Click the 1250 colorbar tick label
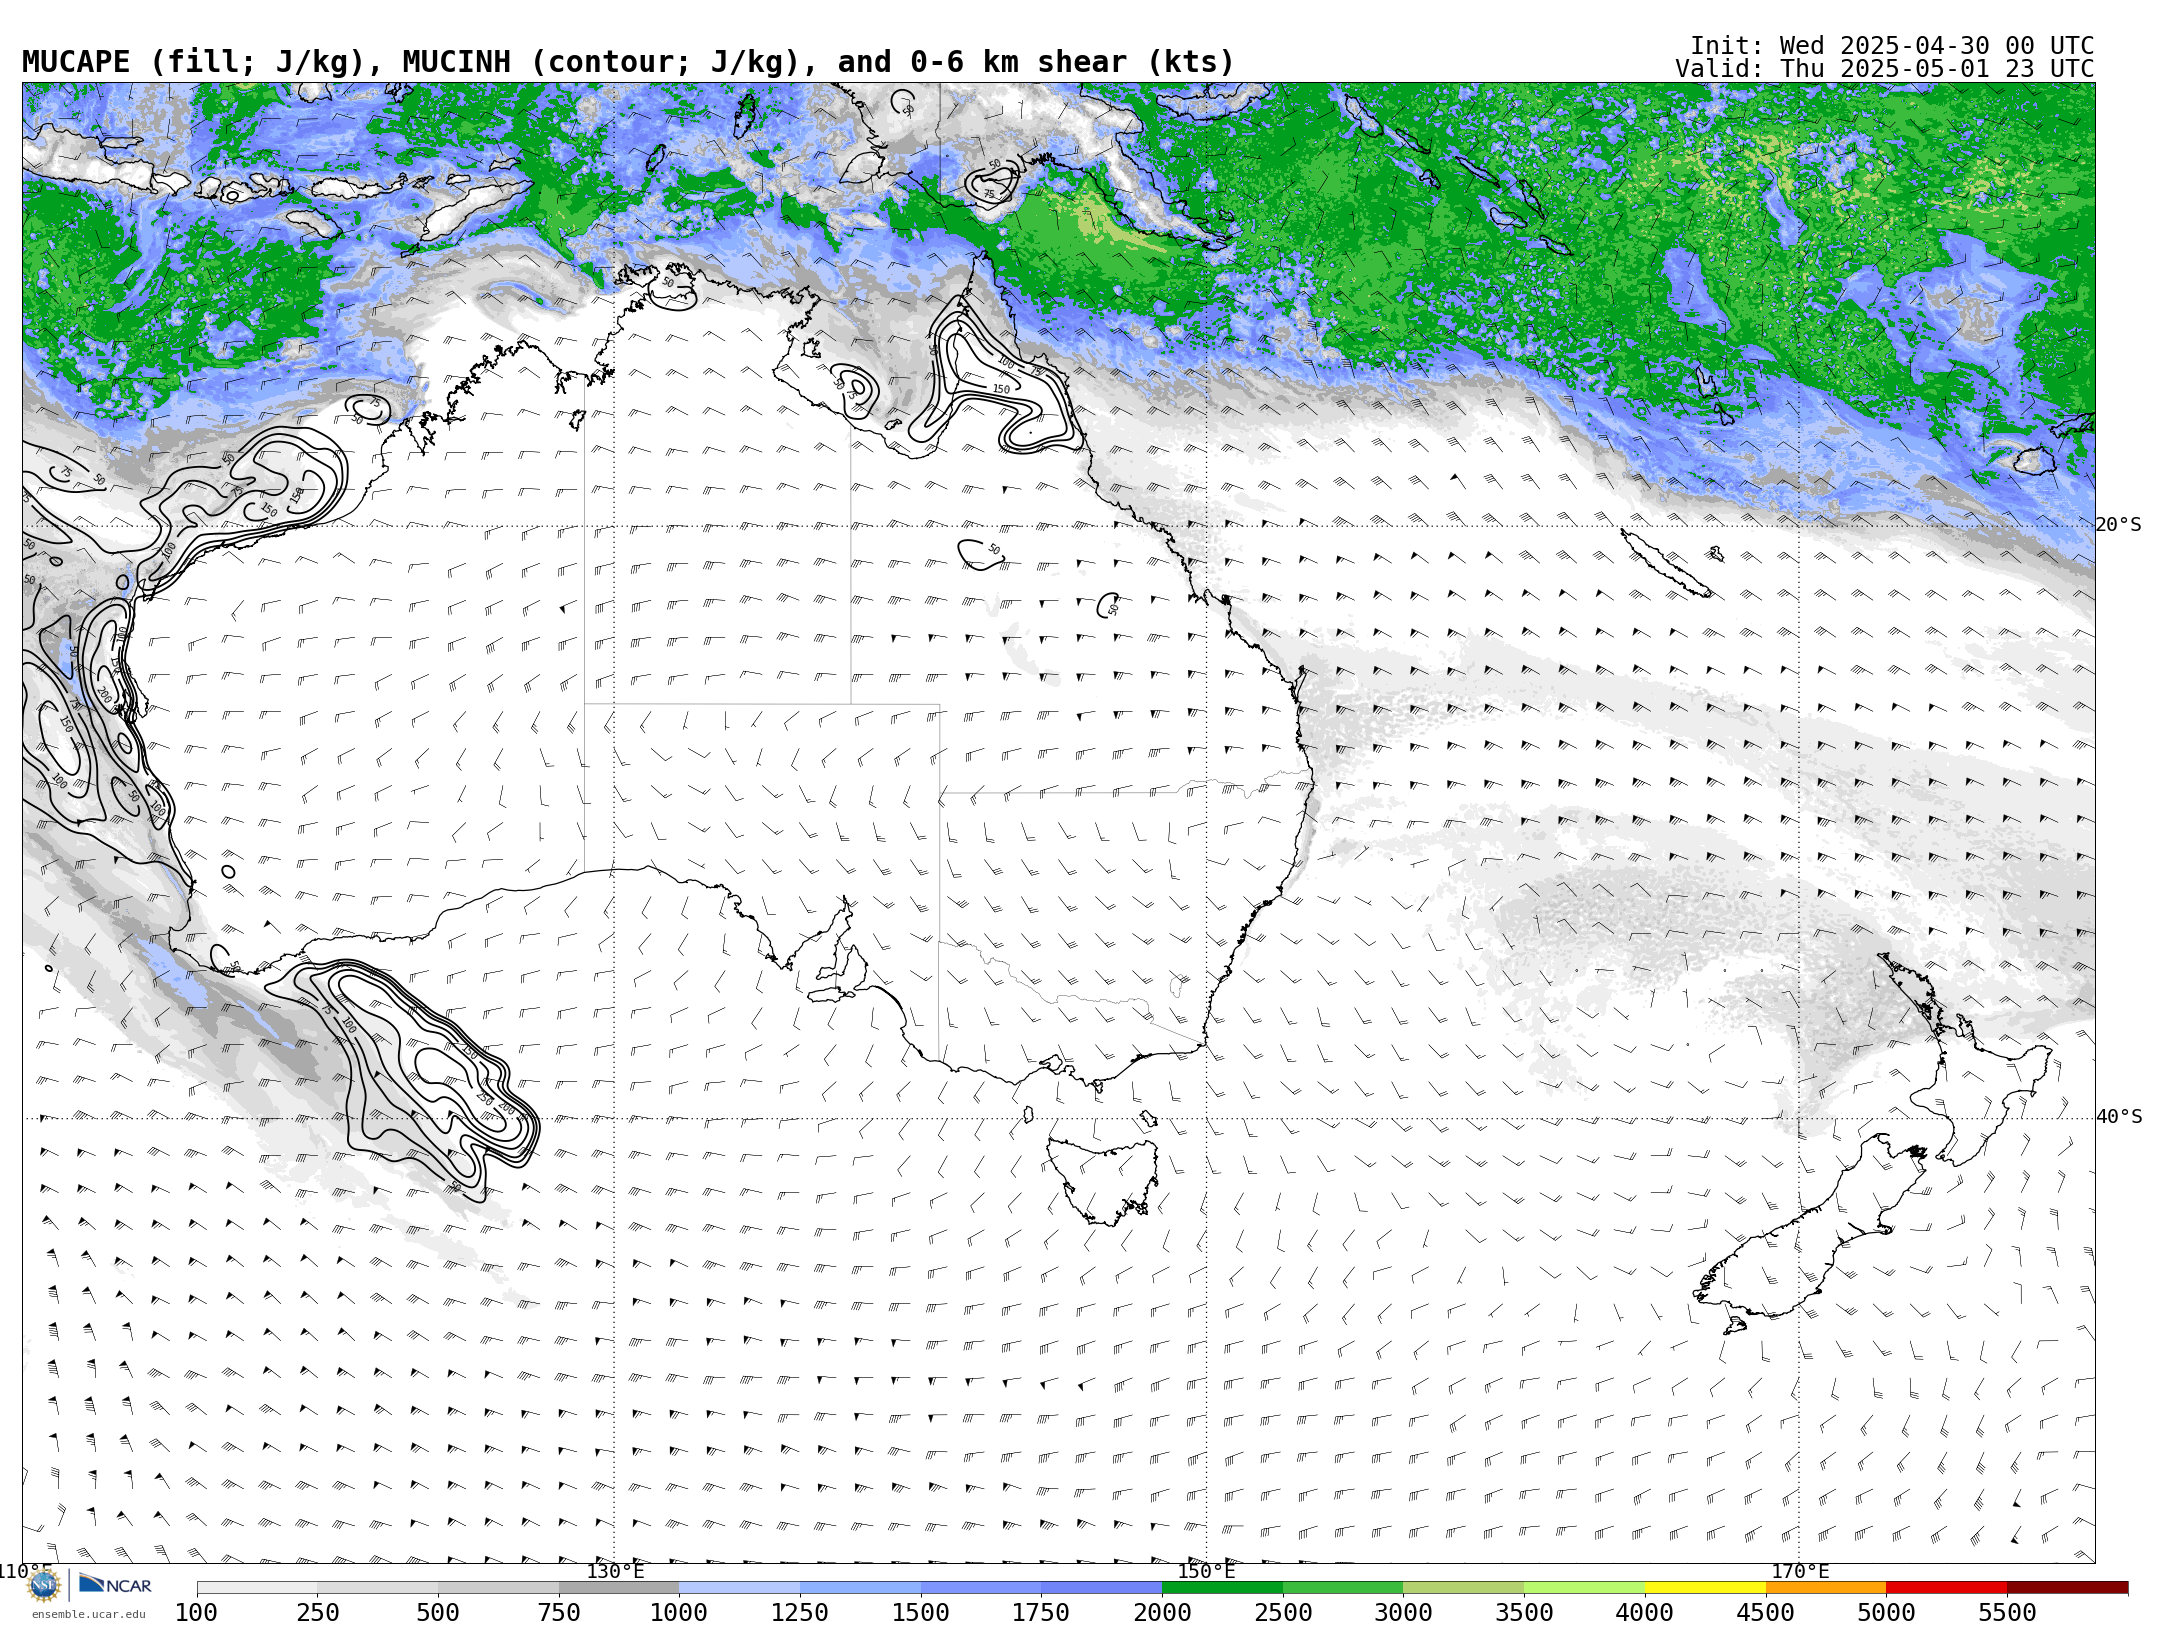The height and width of the screenshot is (1626, 2160). coord(800,1612)
